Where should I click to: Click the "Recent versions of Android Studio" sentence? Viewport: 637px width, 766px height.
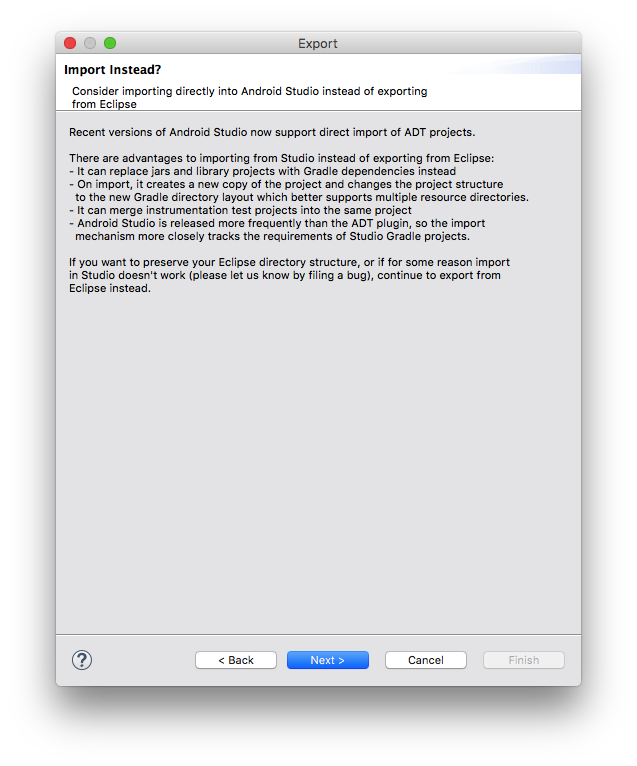click(x=272, y=132)
